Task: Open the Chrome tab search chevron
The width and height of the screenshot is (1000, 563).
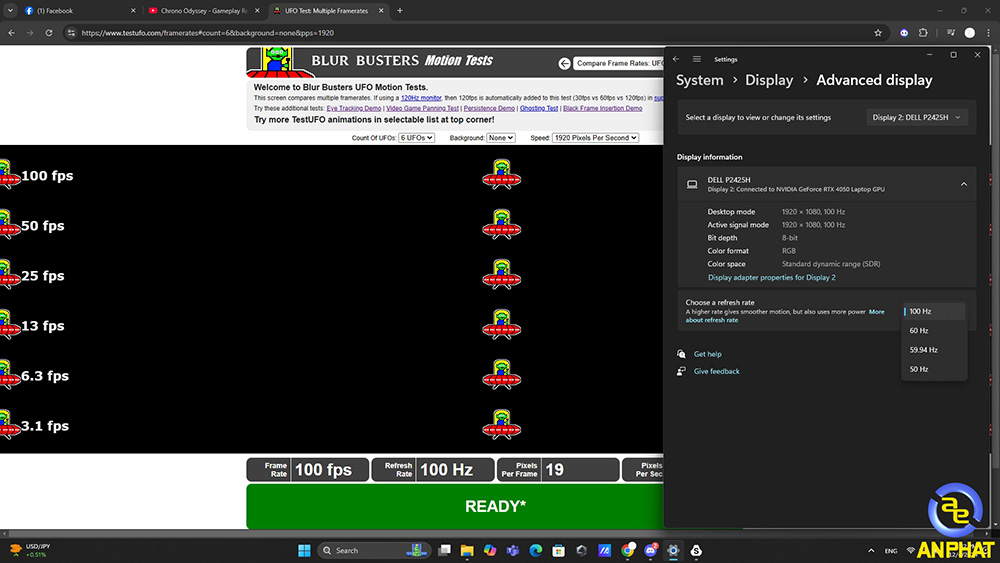Action: point(10,10)
